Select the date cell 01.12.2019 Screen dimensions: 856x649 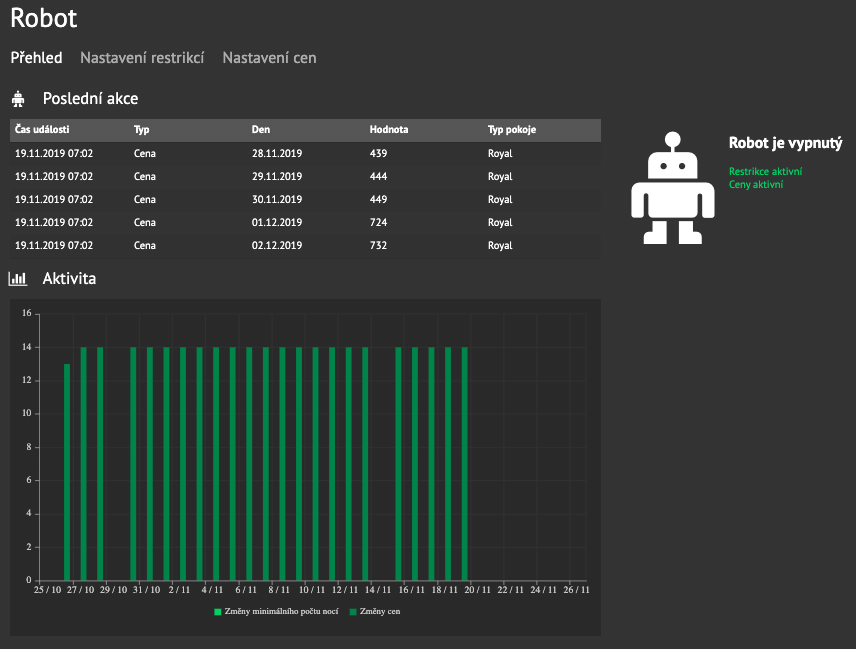pyautogui.click(x=277, y=222)
